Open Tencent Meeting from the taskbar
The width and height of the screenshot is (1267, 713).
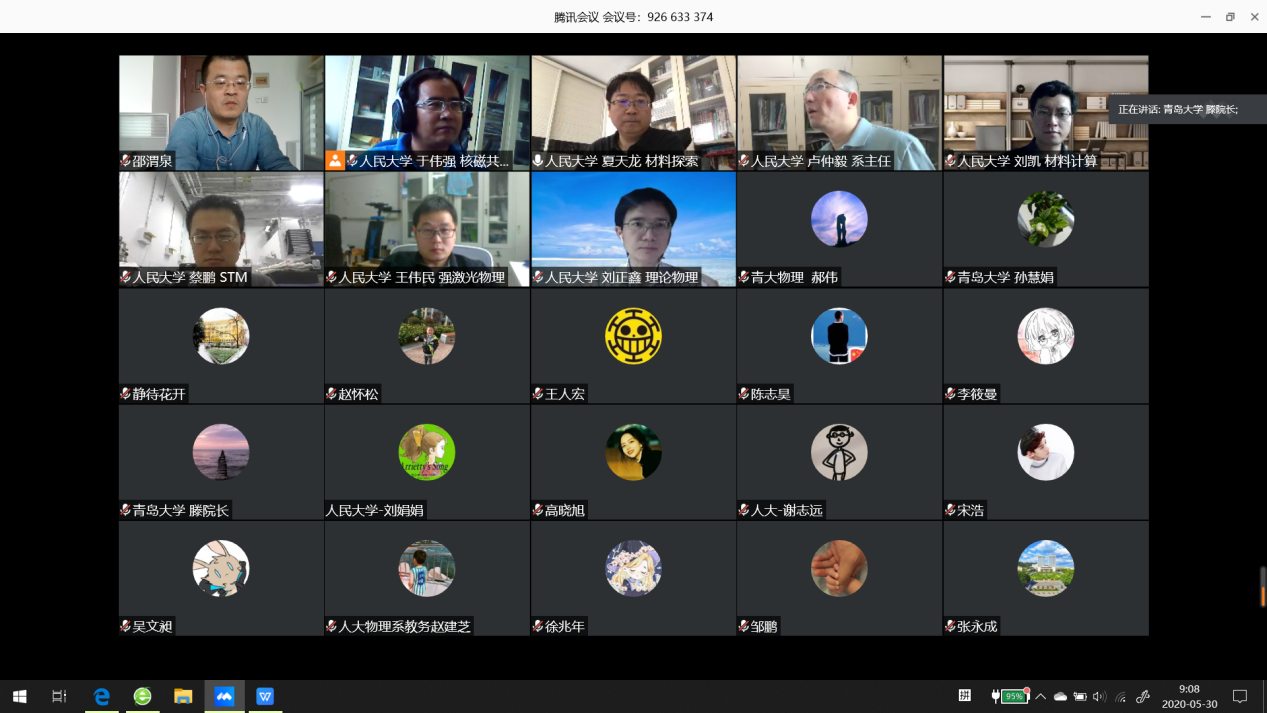click(224, 696)
